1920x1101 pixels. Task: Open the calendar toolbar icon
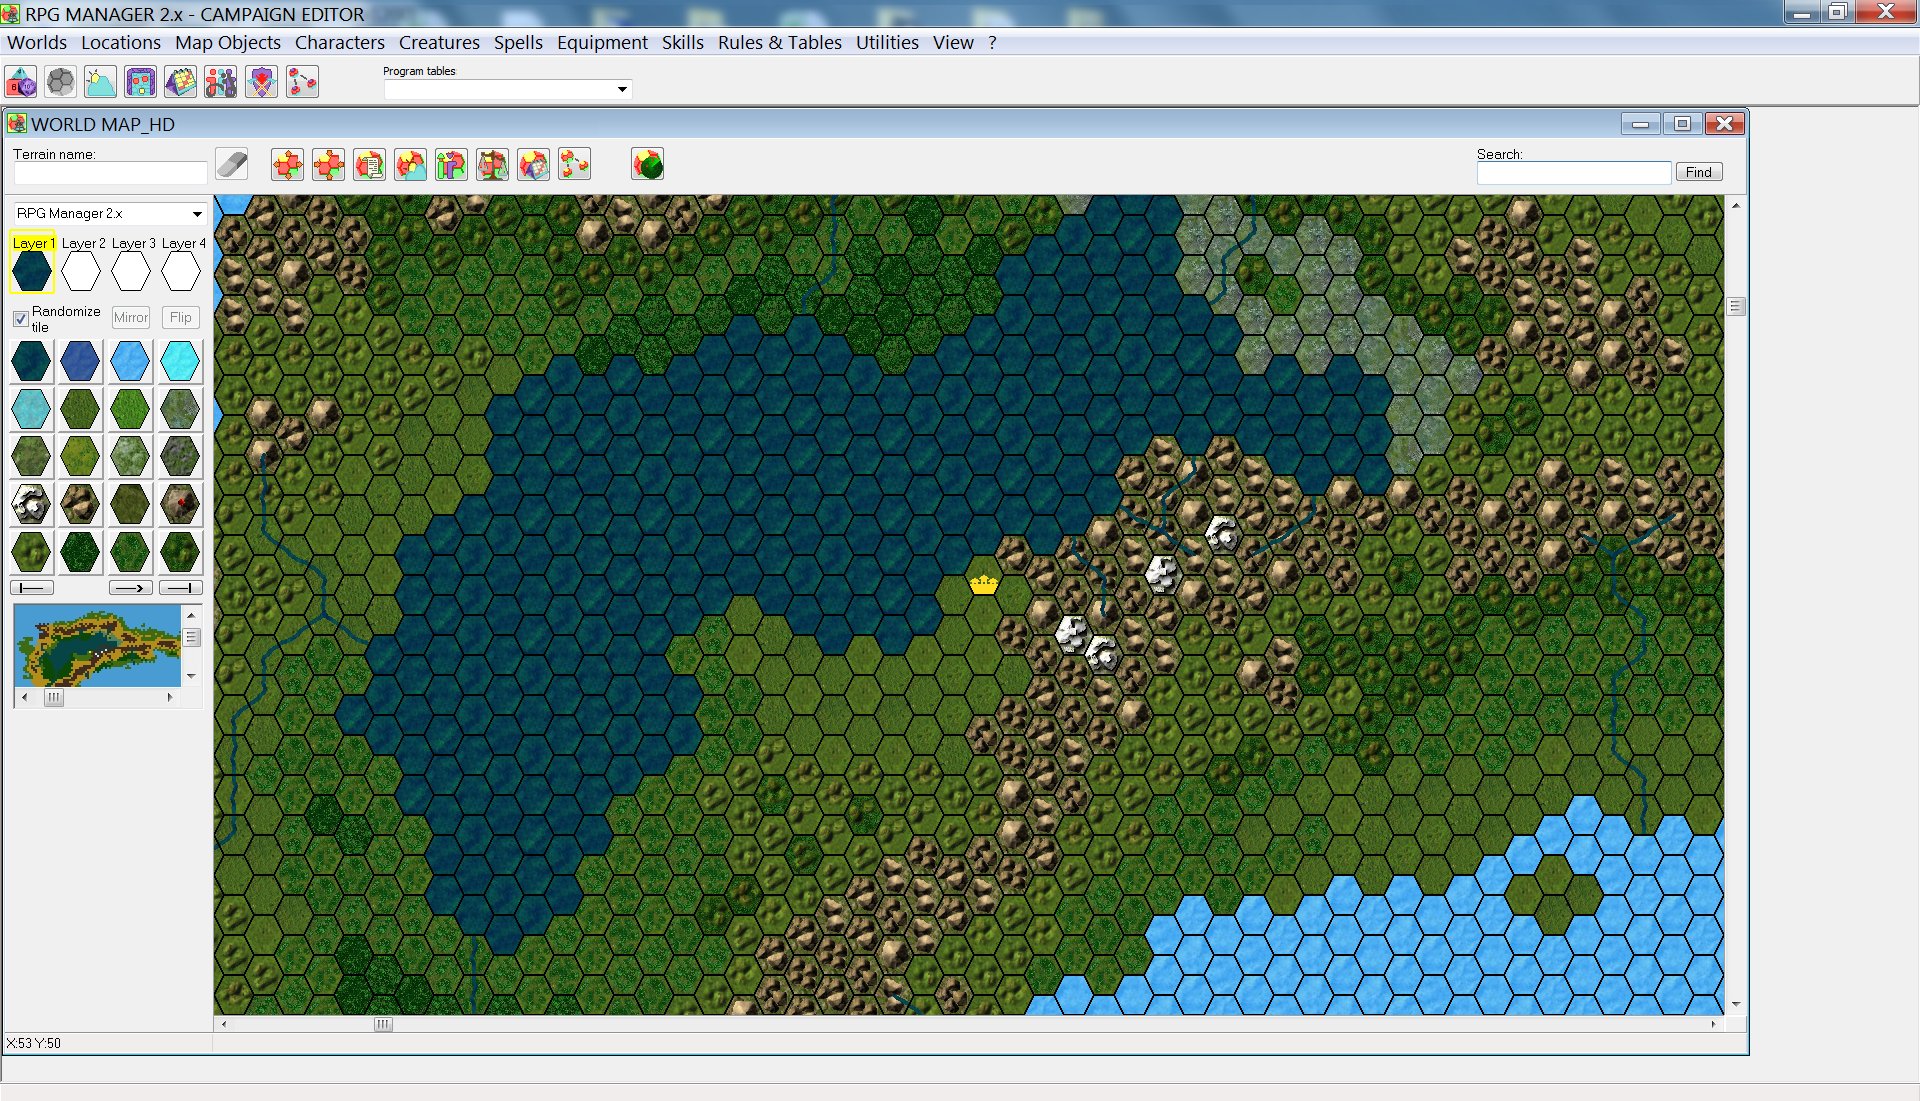pos(181,82)
